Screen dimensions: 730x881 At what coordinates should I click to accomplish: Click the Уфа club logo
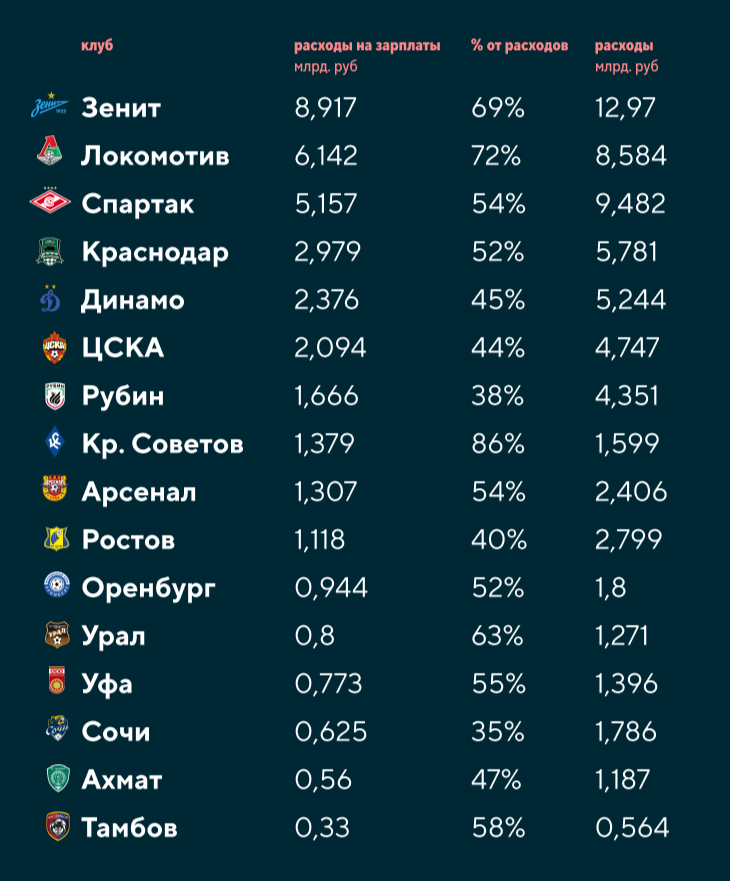tap(57, 680)
